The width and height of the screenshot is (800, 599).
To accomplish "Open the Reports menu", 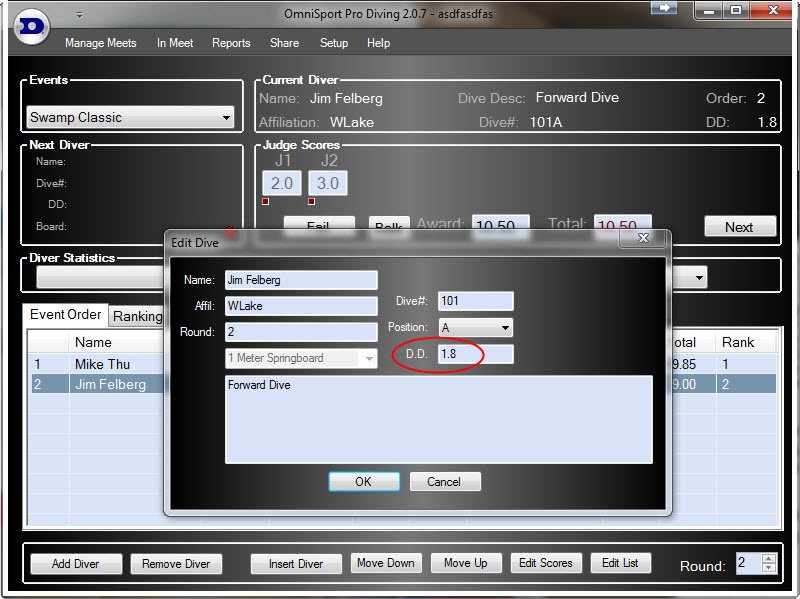I will click(231, 43).
